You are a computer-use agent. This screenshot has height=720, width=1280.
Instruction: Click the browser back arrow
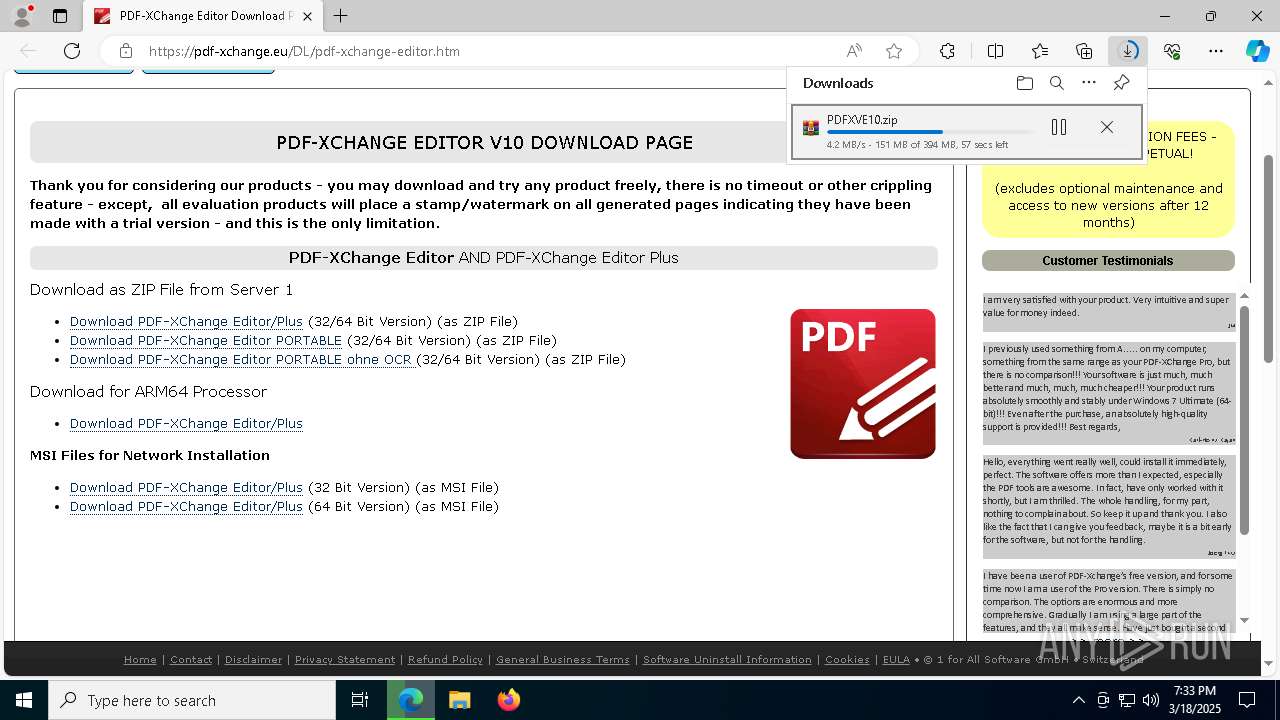28,51
